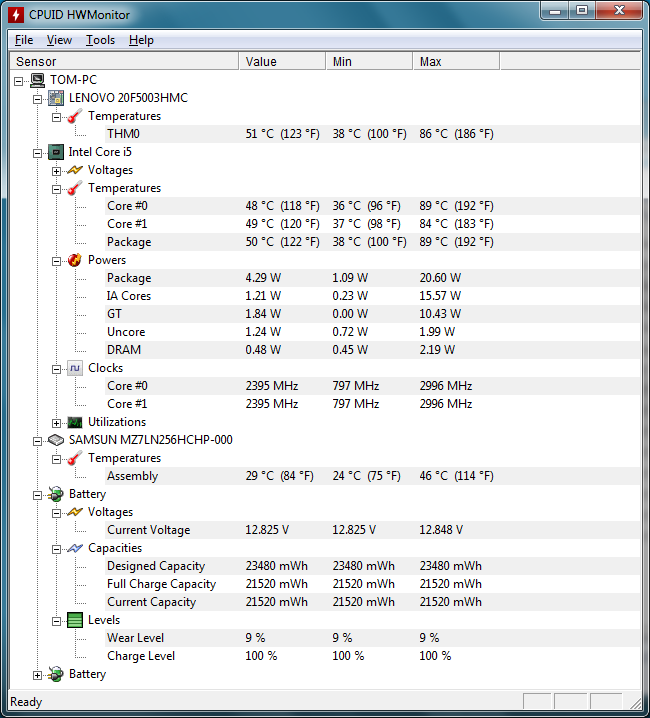Click the LENOVO motherboard chip icon
Viewport: 650px width, 718px height.
57,98
